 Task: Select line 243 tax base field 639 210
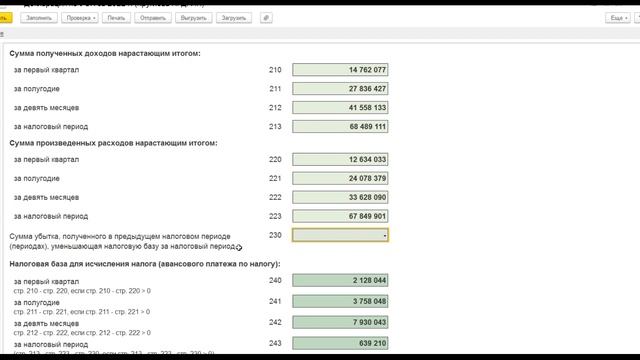pos(340,343)
